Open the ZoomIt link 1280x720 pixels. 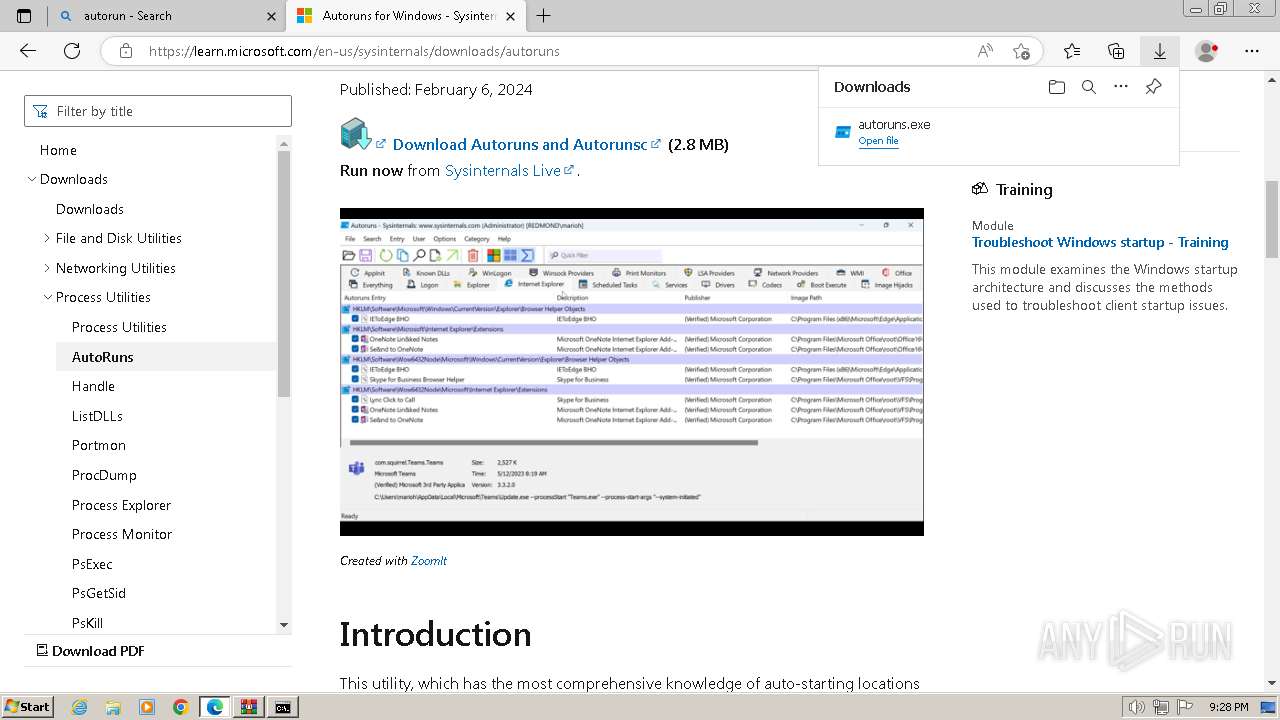pyautogui.click(x=429, y=561)
